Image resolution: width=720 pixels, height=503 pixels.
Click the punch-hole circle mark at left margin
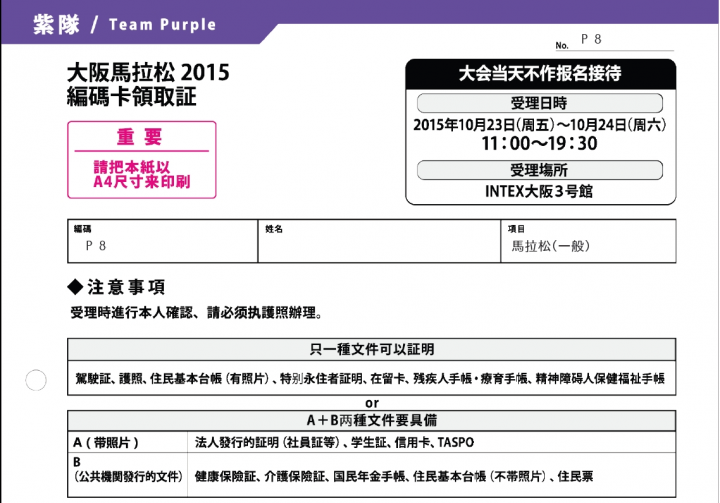click(x=36, y=380)
